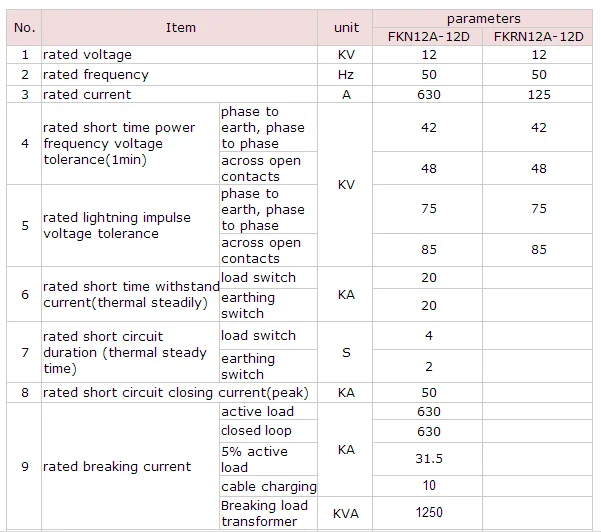The width and height of the screenshot is (601, 532).
Task: Click the "cable charging" sub-item cell
Action: tap(268, 487)
